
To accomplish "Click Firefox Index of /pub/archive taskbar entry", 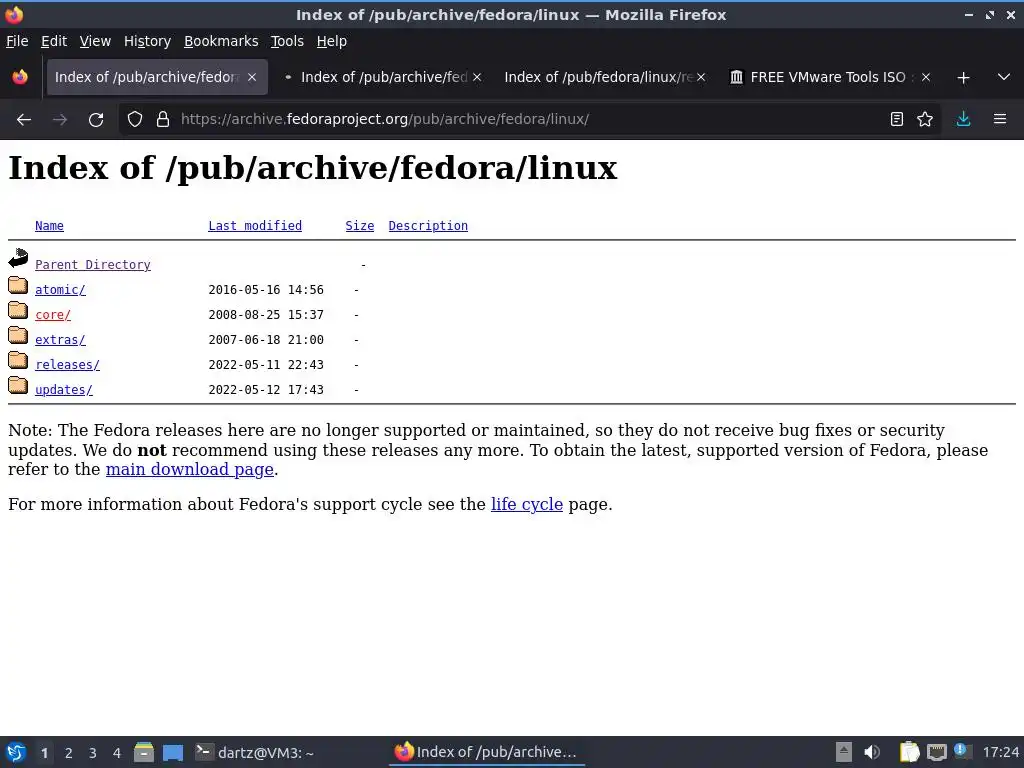I will [x=487, y=752].
